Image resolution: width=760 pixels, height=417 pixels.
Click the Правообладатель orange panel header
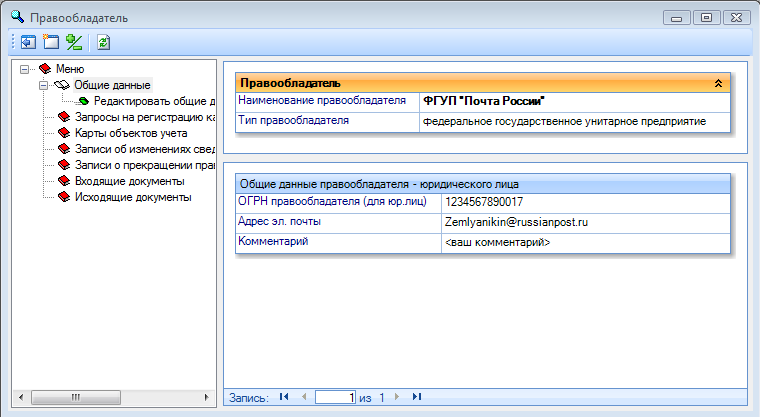pyautogui.click(x=483, y=83)
